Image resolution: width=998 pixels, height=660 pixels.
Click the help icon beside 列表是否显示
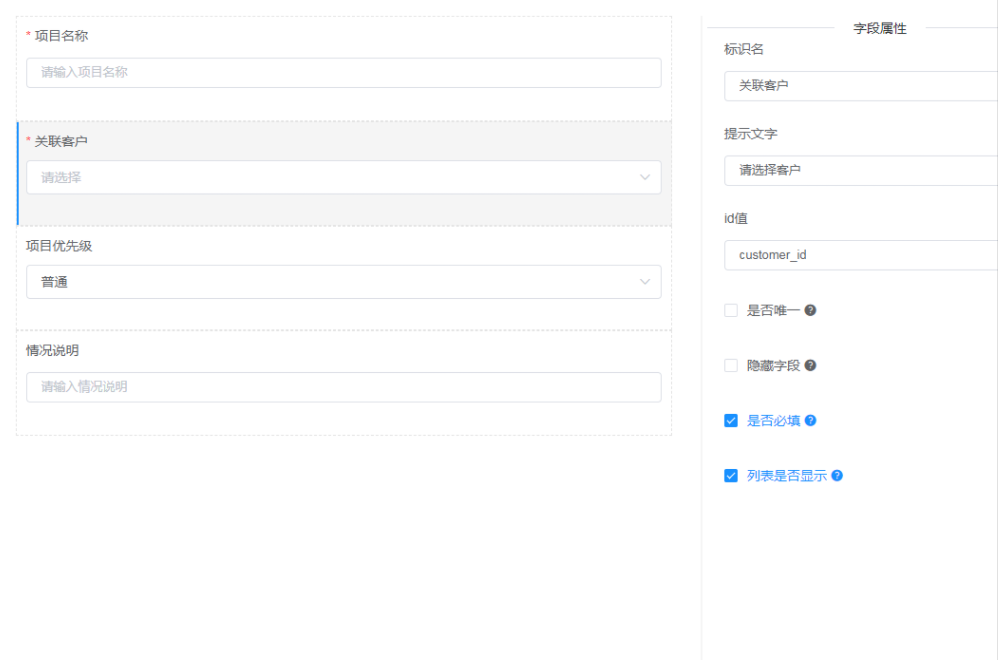click(x=838, y=475)
